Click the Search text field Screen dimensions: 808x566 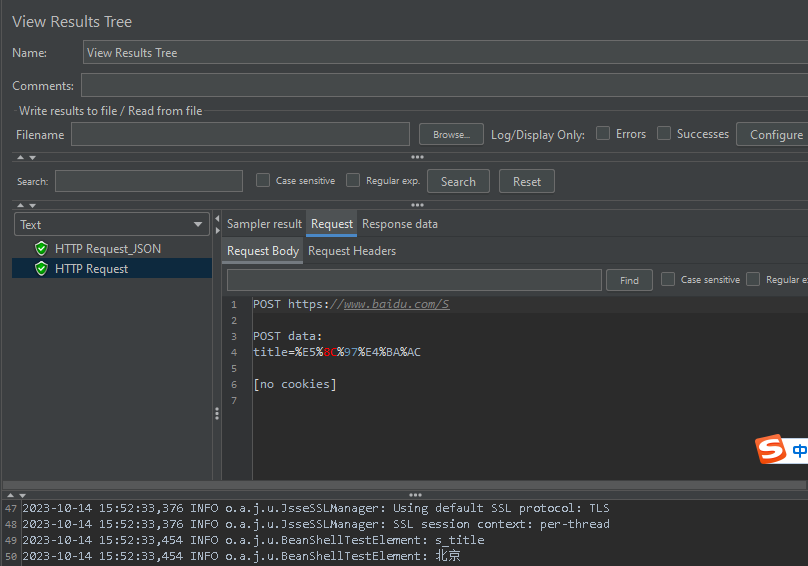pos(149,181)
